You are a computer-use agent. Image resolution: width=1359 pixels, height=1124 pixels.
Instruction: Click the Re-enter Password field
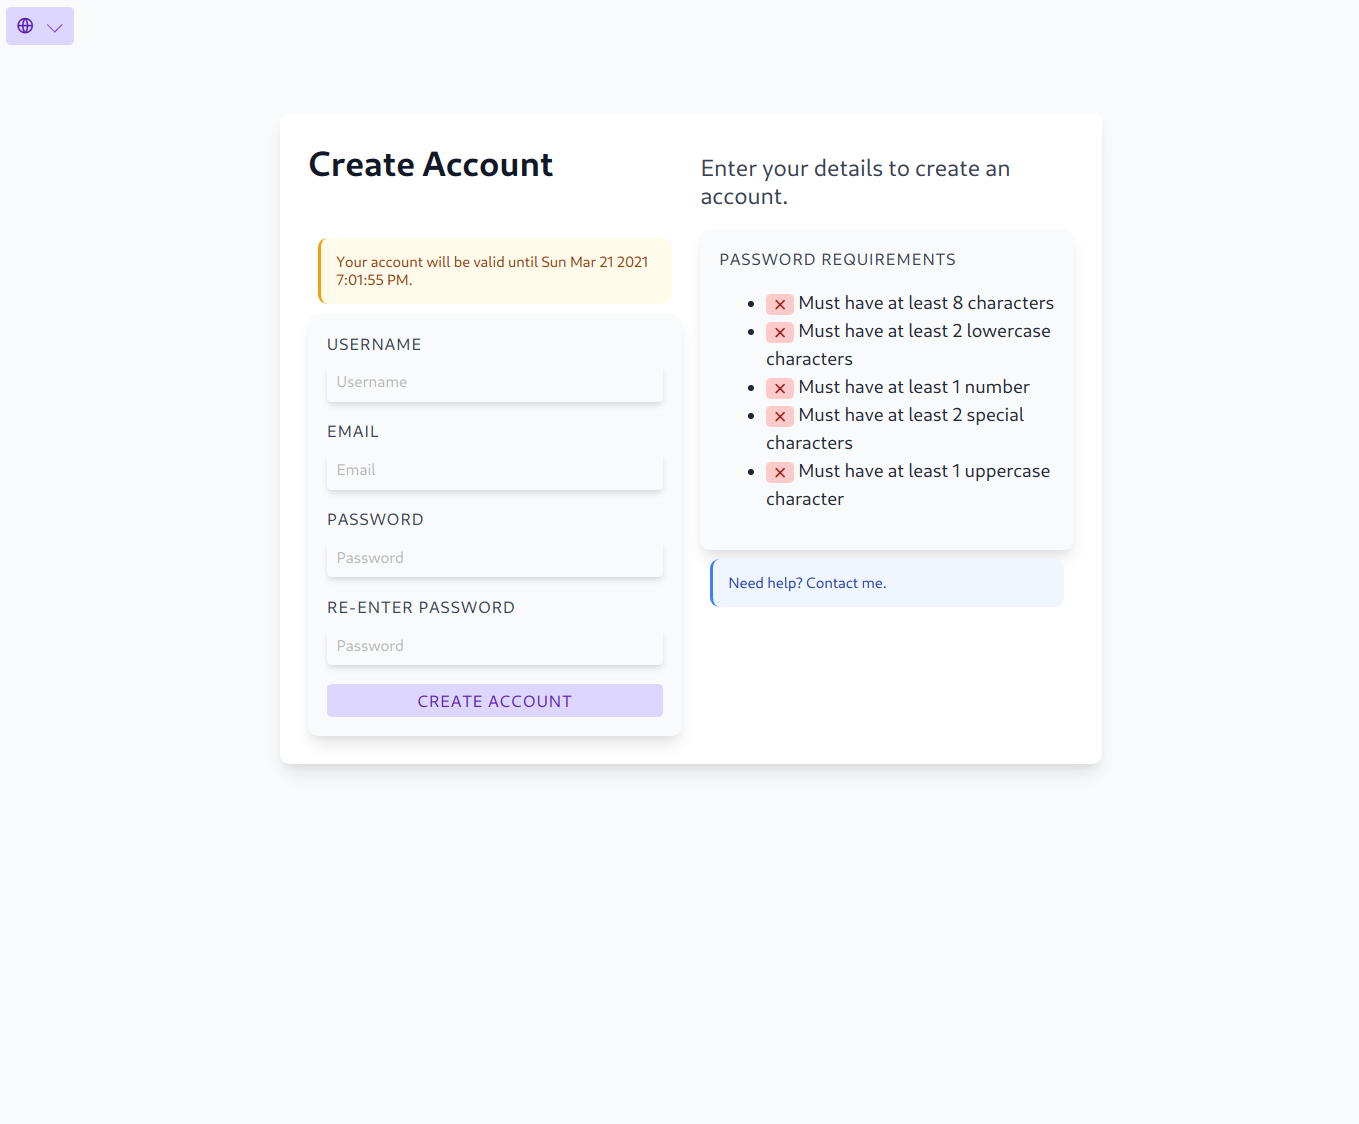click(x=494, y=646)
